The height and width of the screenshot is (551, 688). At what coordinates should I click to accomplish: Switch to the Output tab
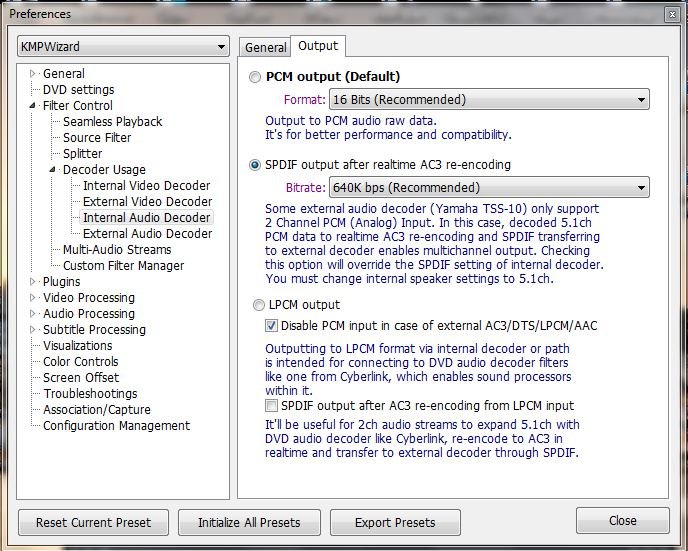[x=318, y=46]
